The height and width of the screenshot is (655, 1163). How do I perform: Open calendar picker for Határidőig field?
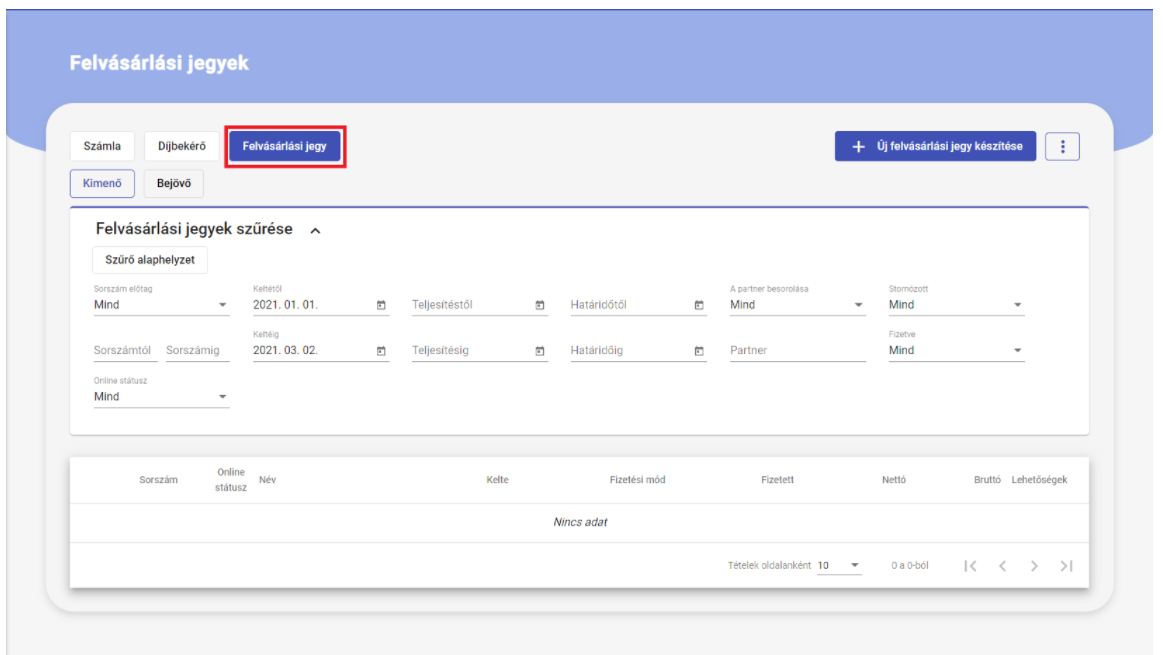699,351
